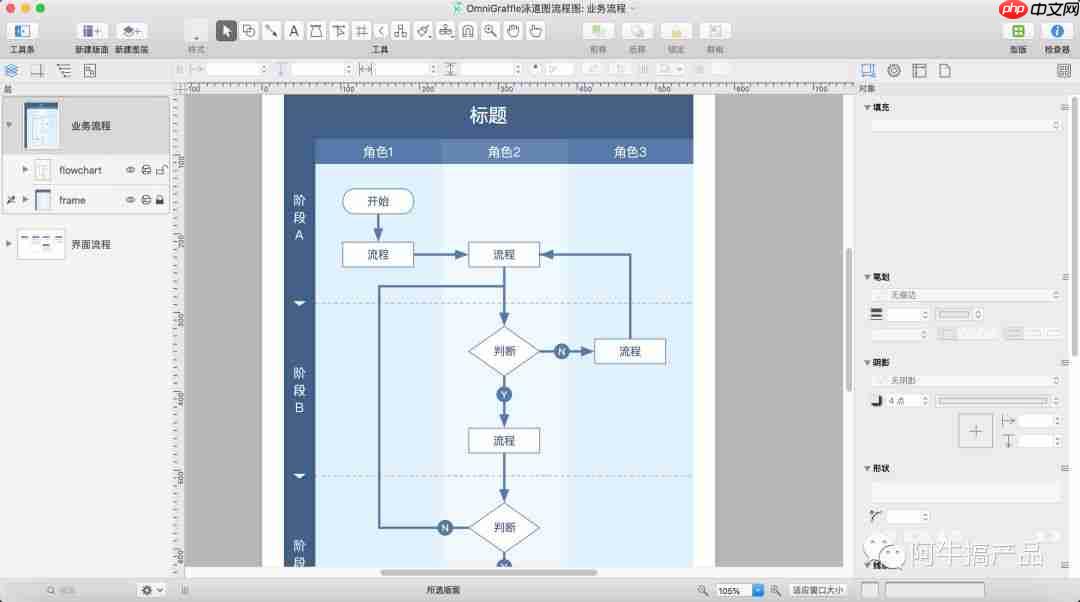The height and width of the screenshot is (602, 1080).
Task: Select the 界面流程 canvas thumbnail
Action: [x=41, y=245]
